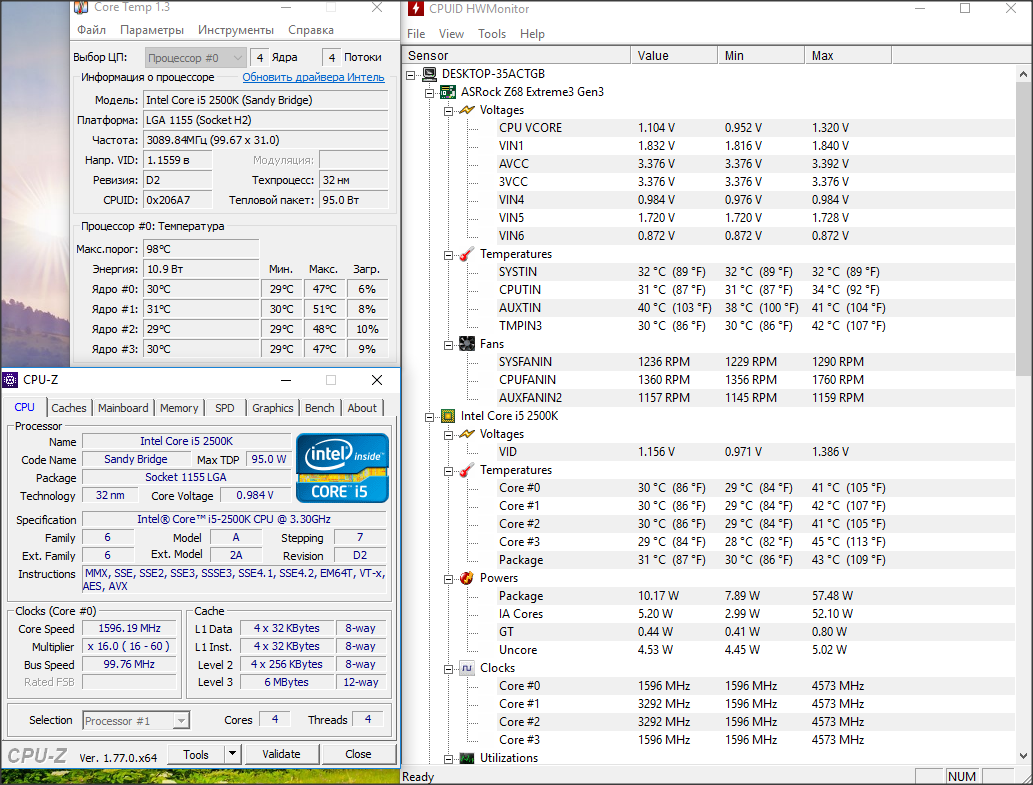Screen dimensions: 1033x785
Task: Switch to the Caches tab in CPU-Z
Action: [x=69, y=408]
